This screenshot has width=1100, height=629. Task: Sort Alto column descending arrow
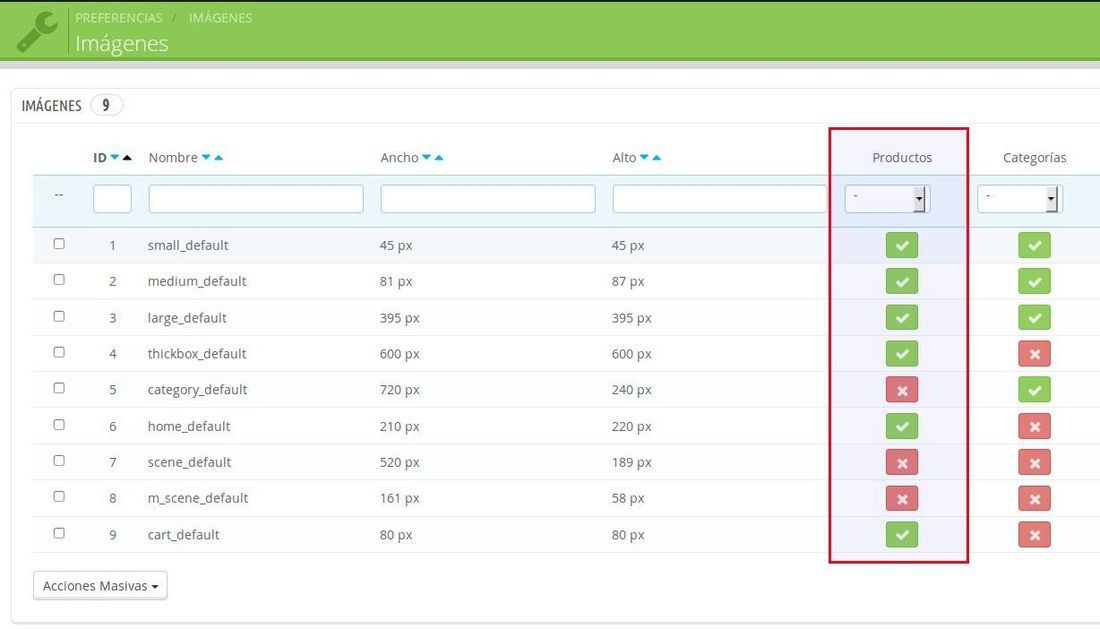(644, 158)
